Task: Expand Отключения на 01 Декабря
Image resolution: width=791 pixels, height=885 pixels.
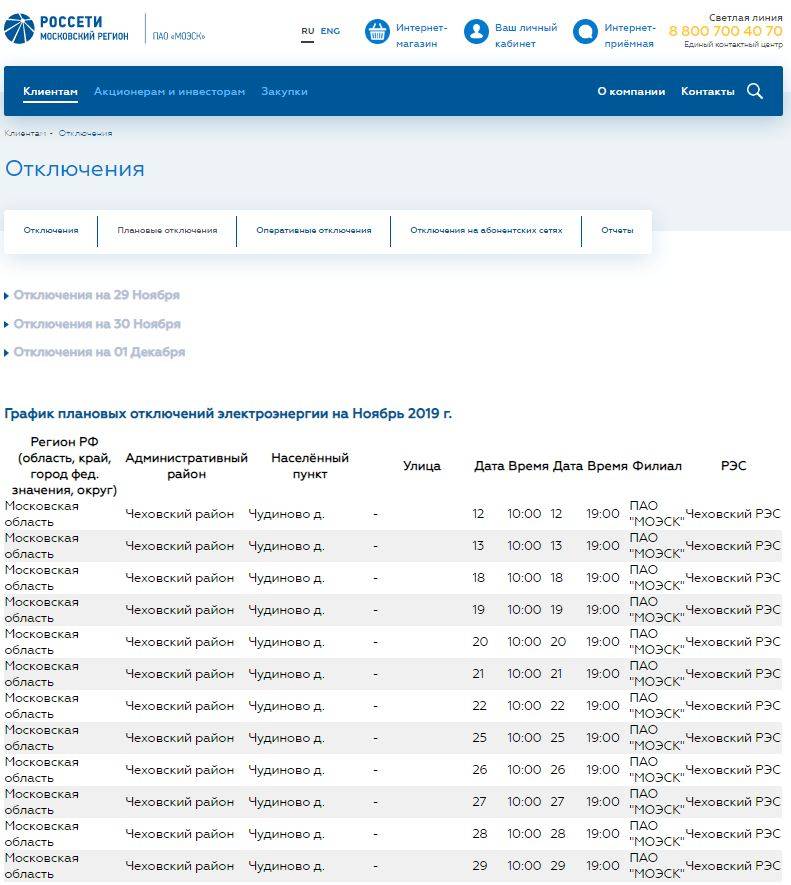Action: pyautogui.click(x=99, y=352)
